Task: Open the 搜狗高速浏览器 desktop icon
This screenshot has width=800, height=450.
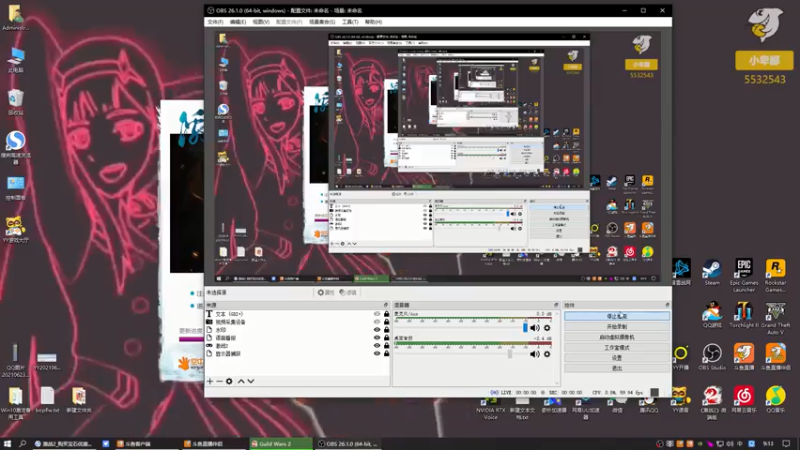Action: 16,147
